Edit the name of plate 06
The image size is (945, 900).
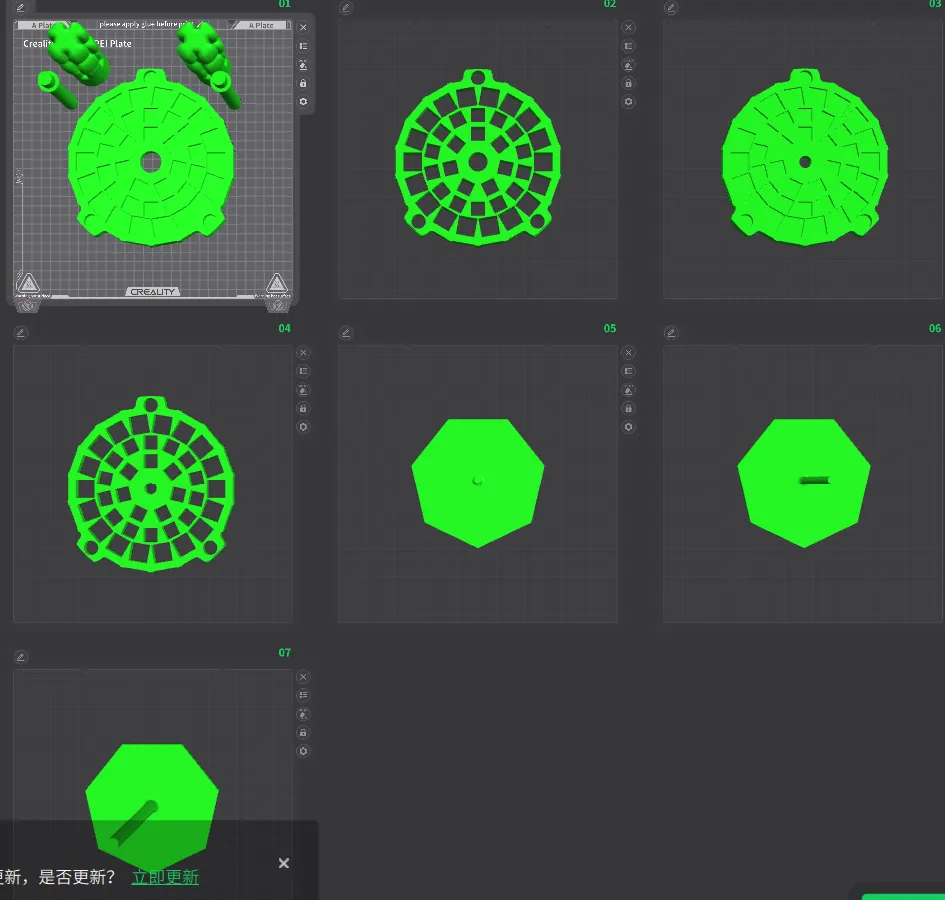(671, 333)
